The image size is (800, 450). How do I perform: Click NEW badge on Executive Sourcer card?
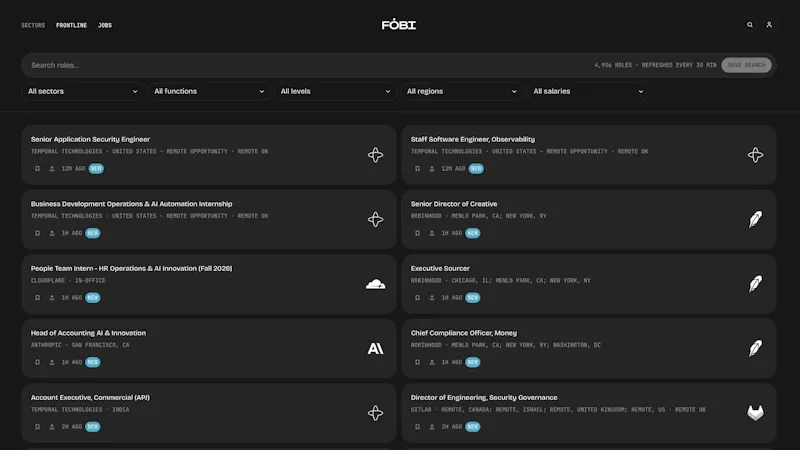pyautogui.click(x=473, y=297)
